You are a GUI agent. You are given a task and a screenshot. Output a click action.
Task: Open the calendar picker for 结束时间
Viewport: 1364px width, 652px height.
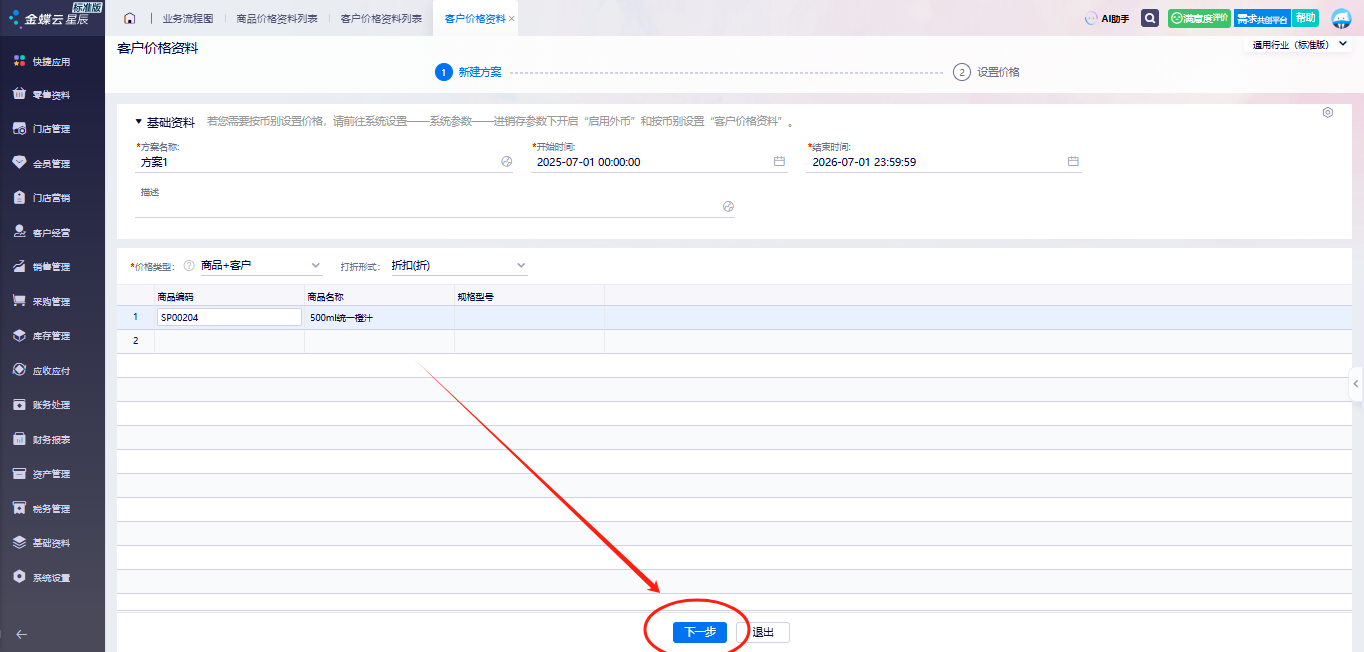point(1073,162)
